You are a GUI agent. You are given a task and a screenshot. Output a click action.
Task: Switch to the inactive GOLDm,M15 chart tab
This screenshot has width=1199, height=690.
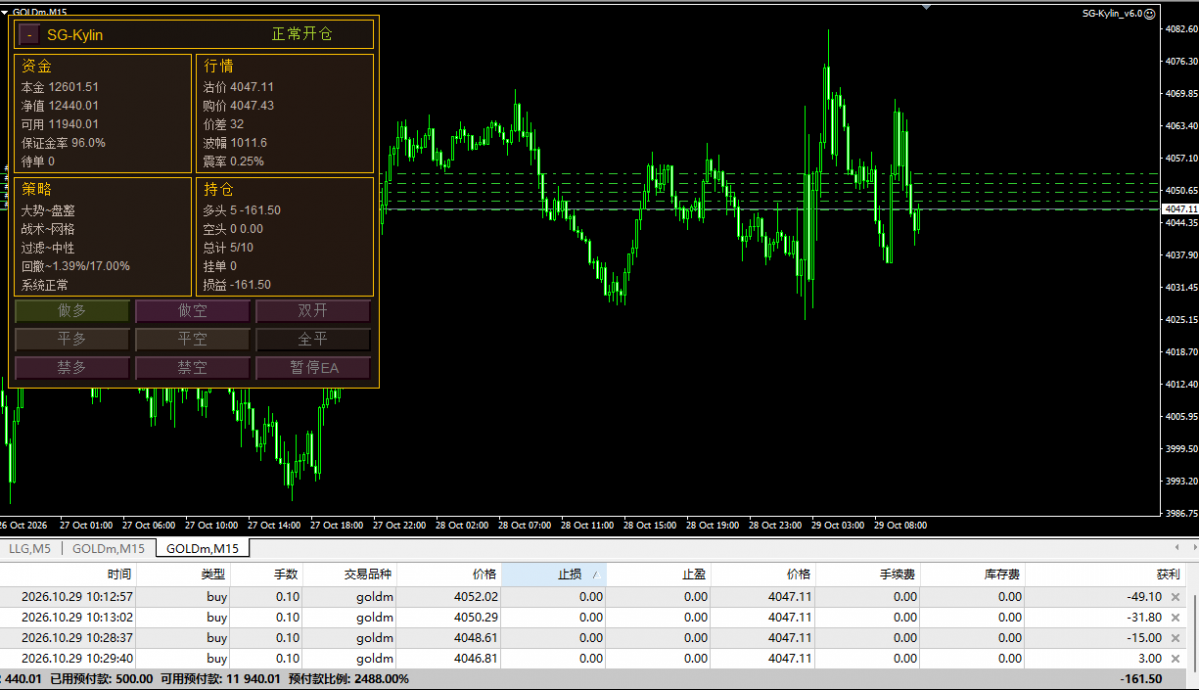[108, 548]
